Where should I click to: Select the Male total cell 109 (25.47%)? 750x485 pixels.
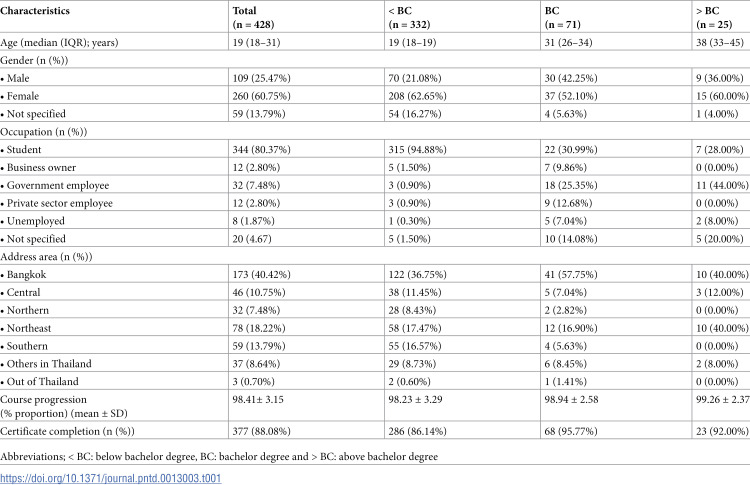[x=262, y=78]
